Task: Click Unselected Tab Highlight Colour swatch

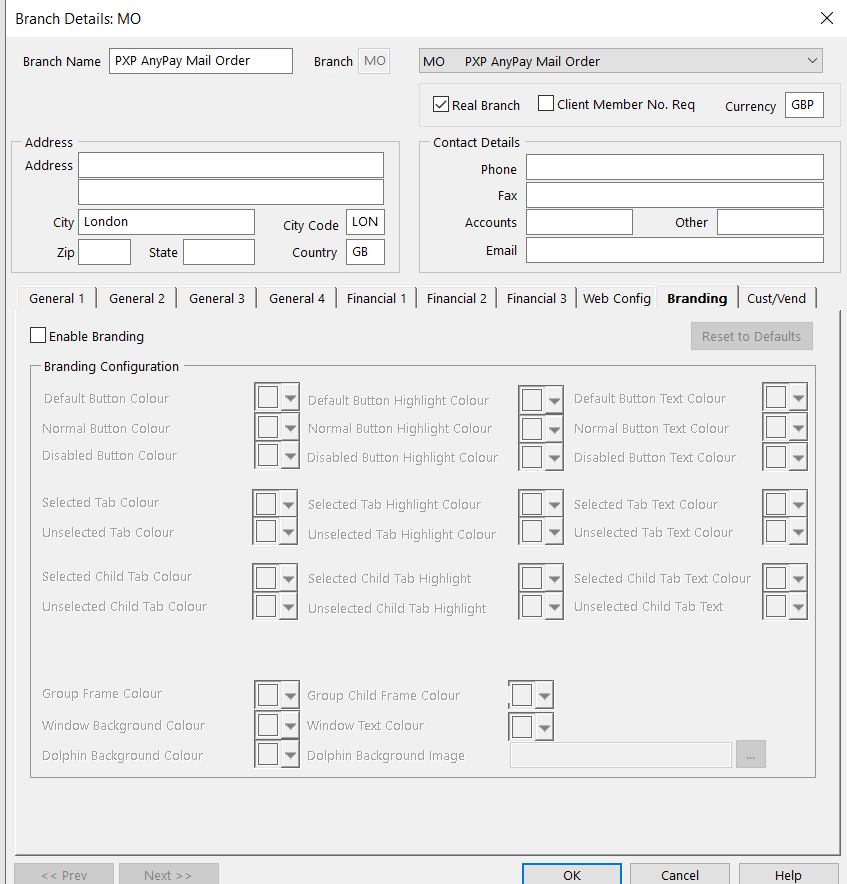Action: click(x=532, y=531)
